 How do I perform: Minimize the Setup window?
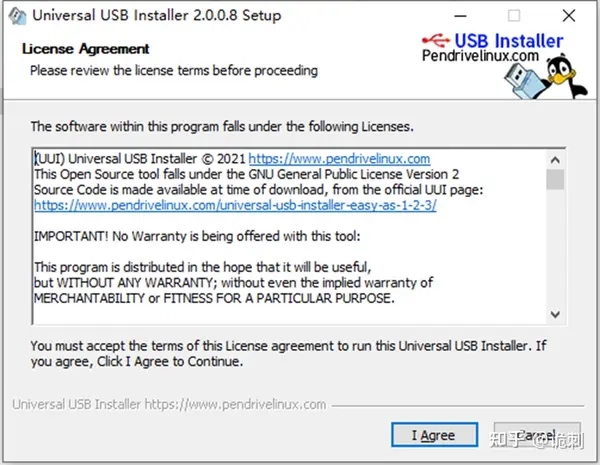[460, 16]
